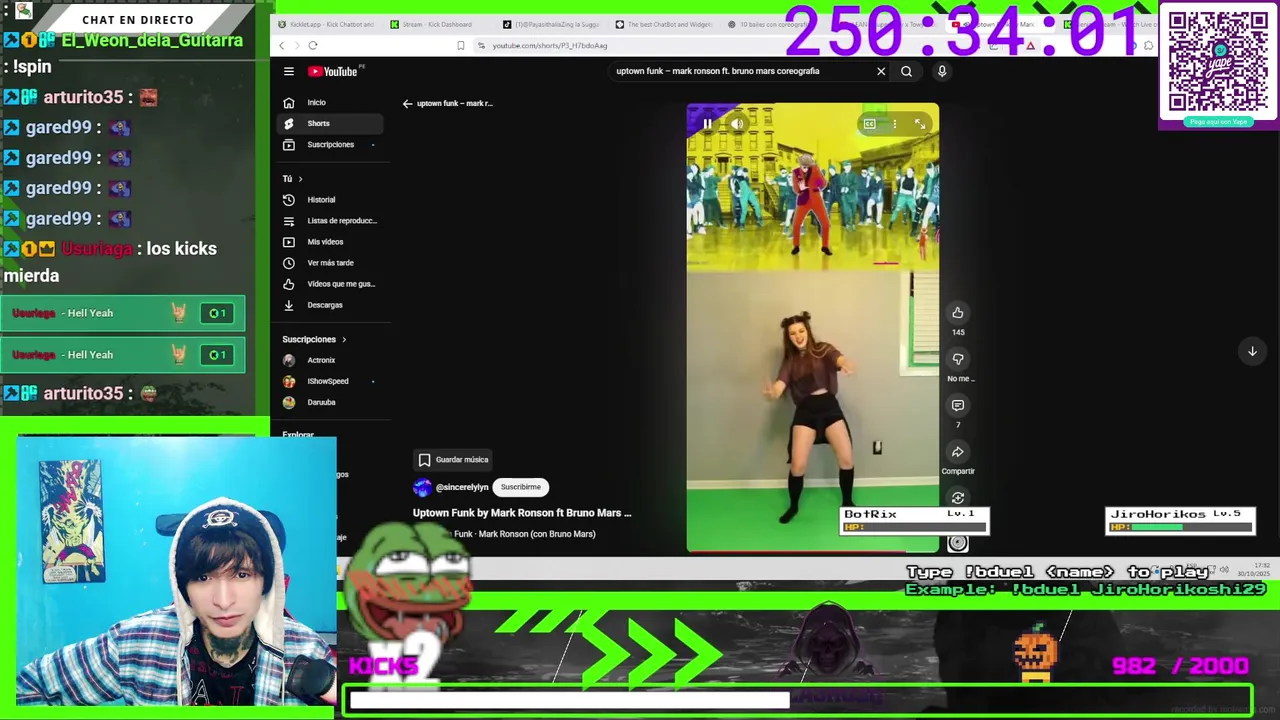
Task: Click the JiroHorikos HP bar
Action: (x=1180, y=527)
